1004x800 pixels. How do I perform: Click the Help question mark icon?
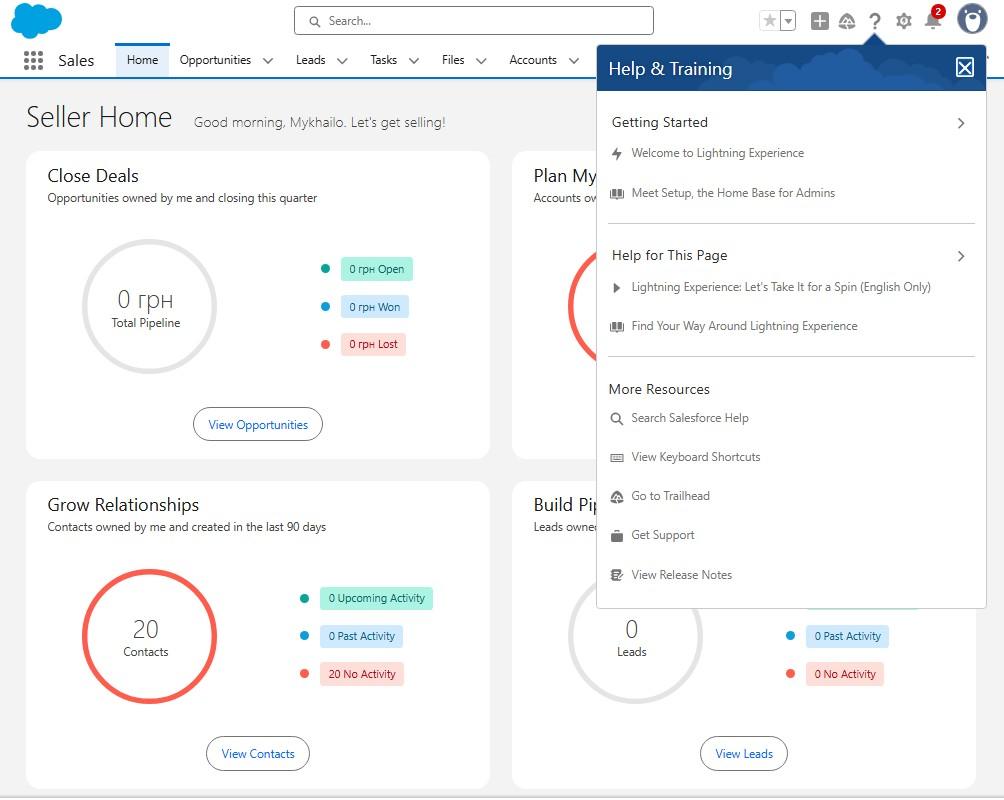point(875,21)
